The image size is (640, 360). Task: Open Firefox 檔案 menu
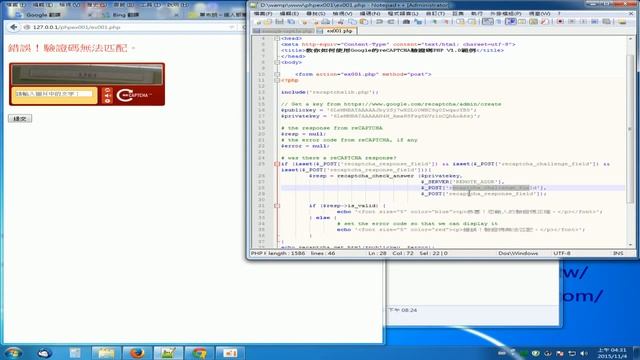pos(16,5)
